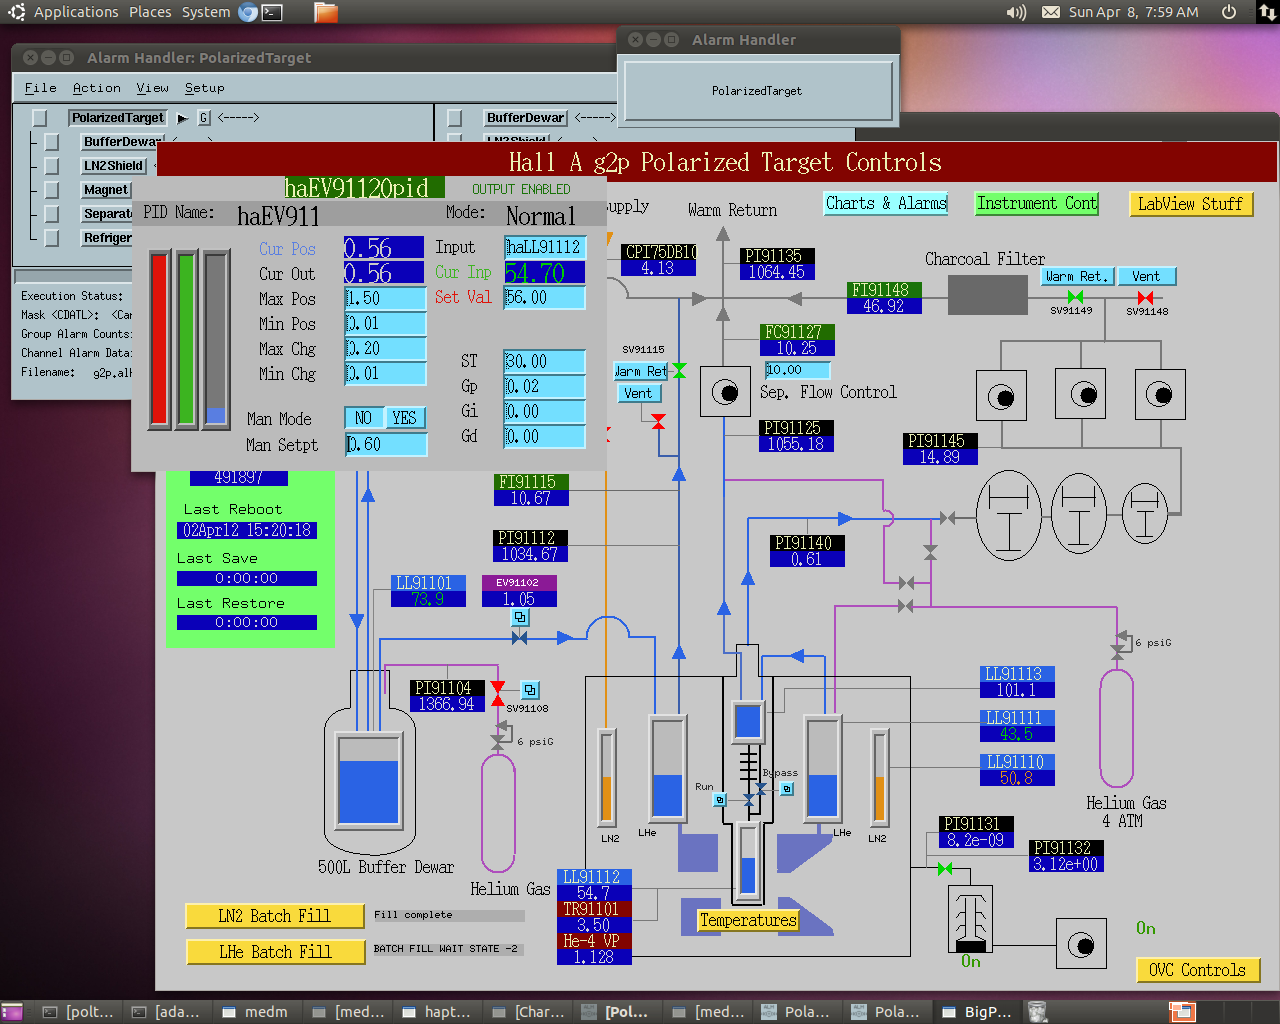
Task: Set Man Mode to YES
Action: point(405,418)
